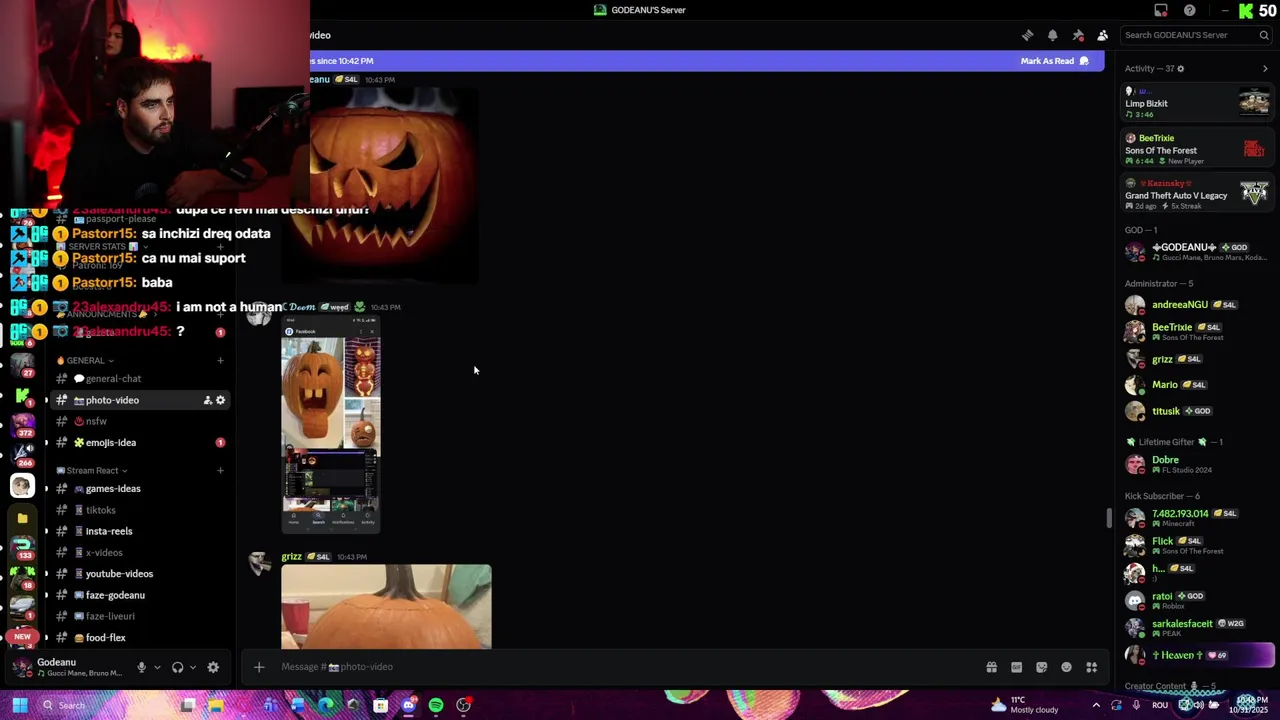Open the Threads icon in channel header
The height and width of the screenshot is (720, 1280).
tap(1027, 35)
